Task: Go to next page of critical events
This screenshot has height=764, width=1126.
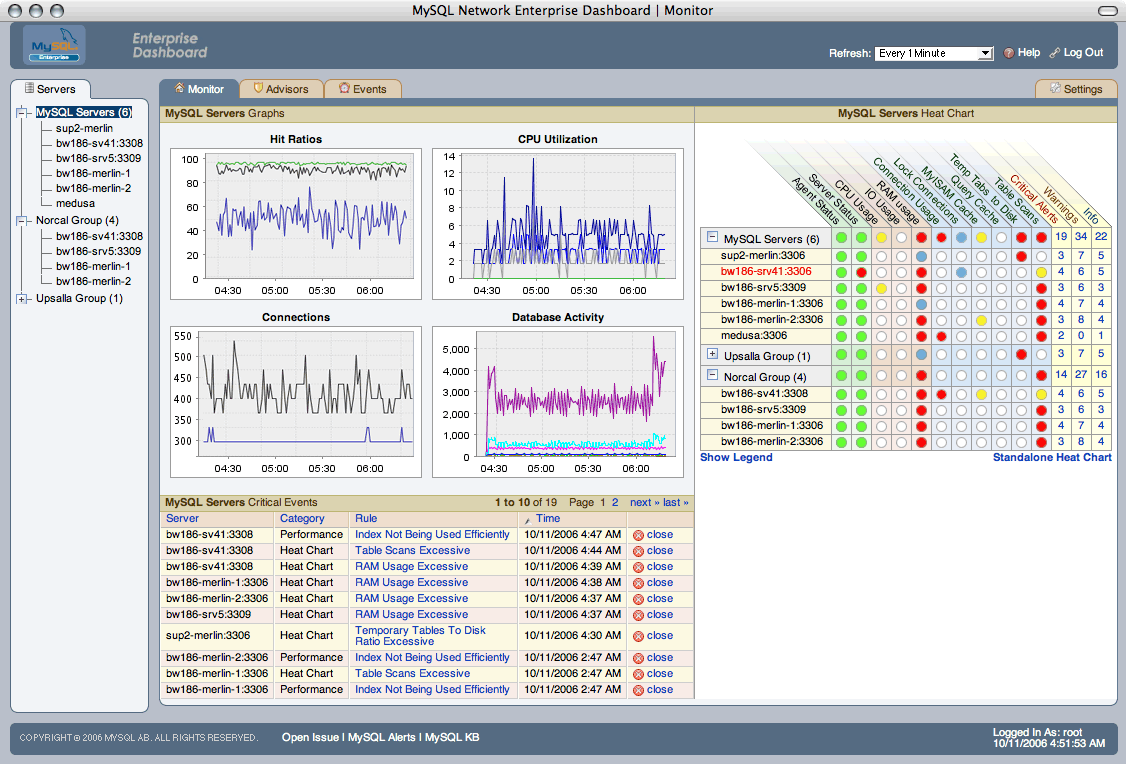Action: click(643, 502)
